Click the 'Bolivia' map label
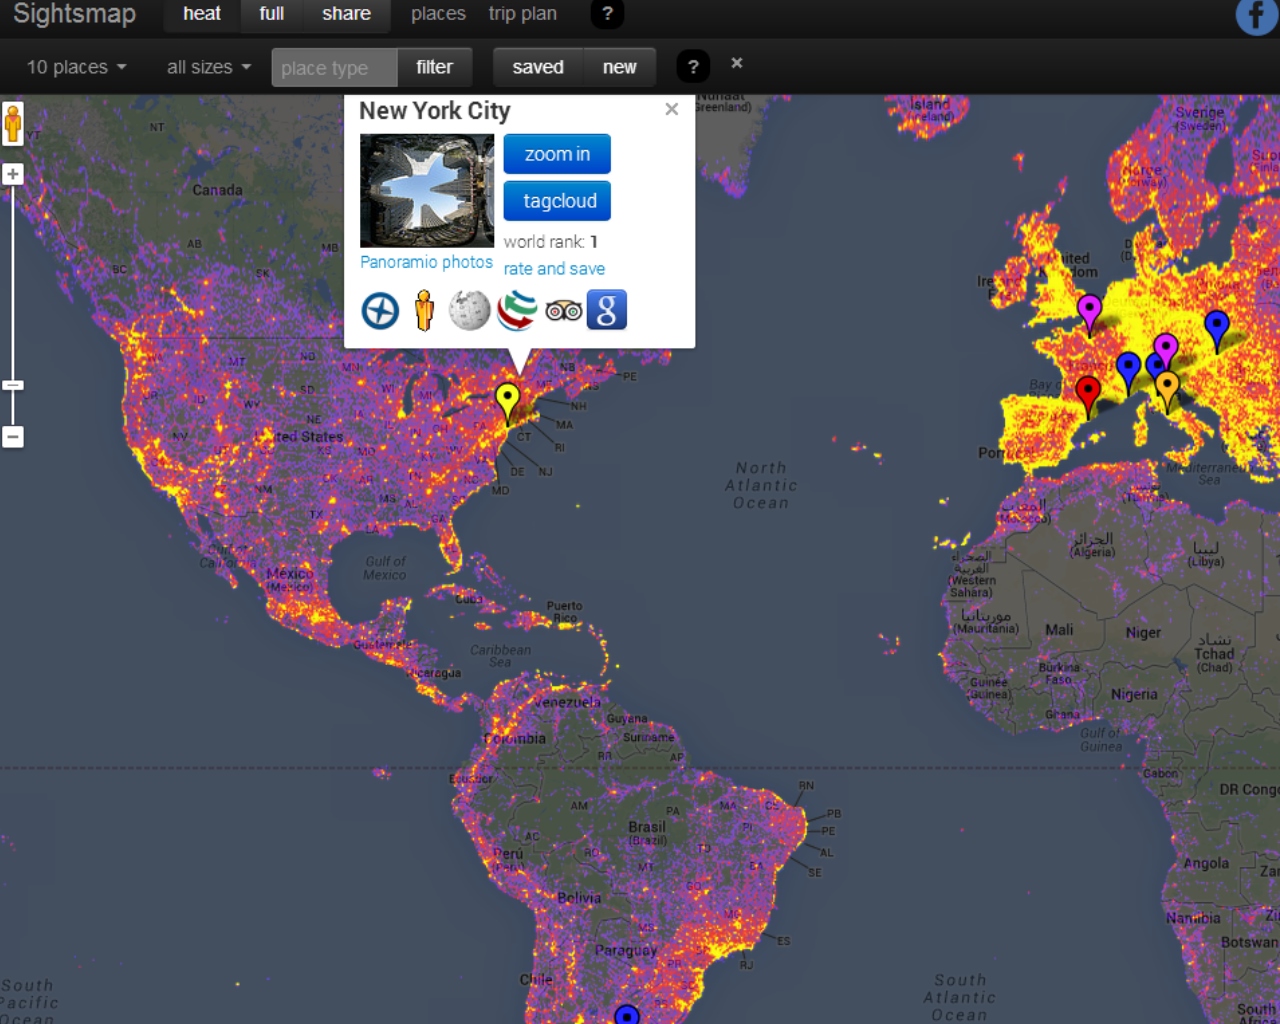1280x1024 pixels. click(x=579, y=898)
